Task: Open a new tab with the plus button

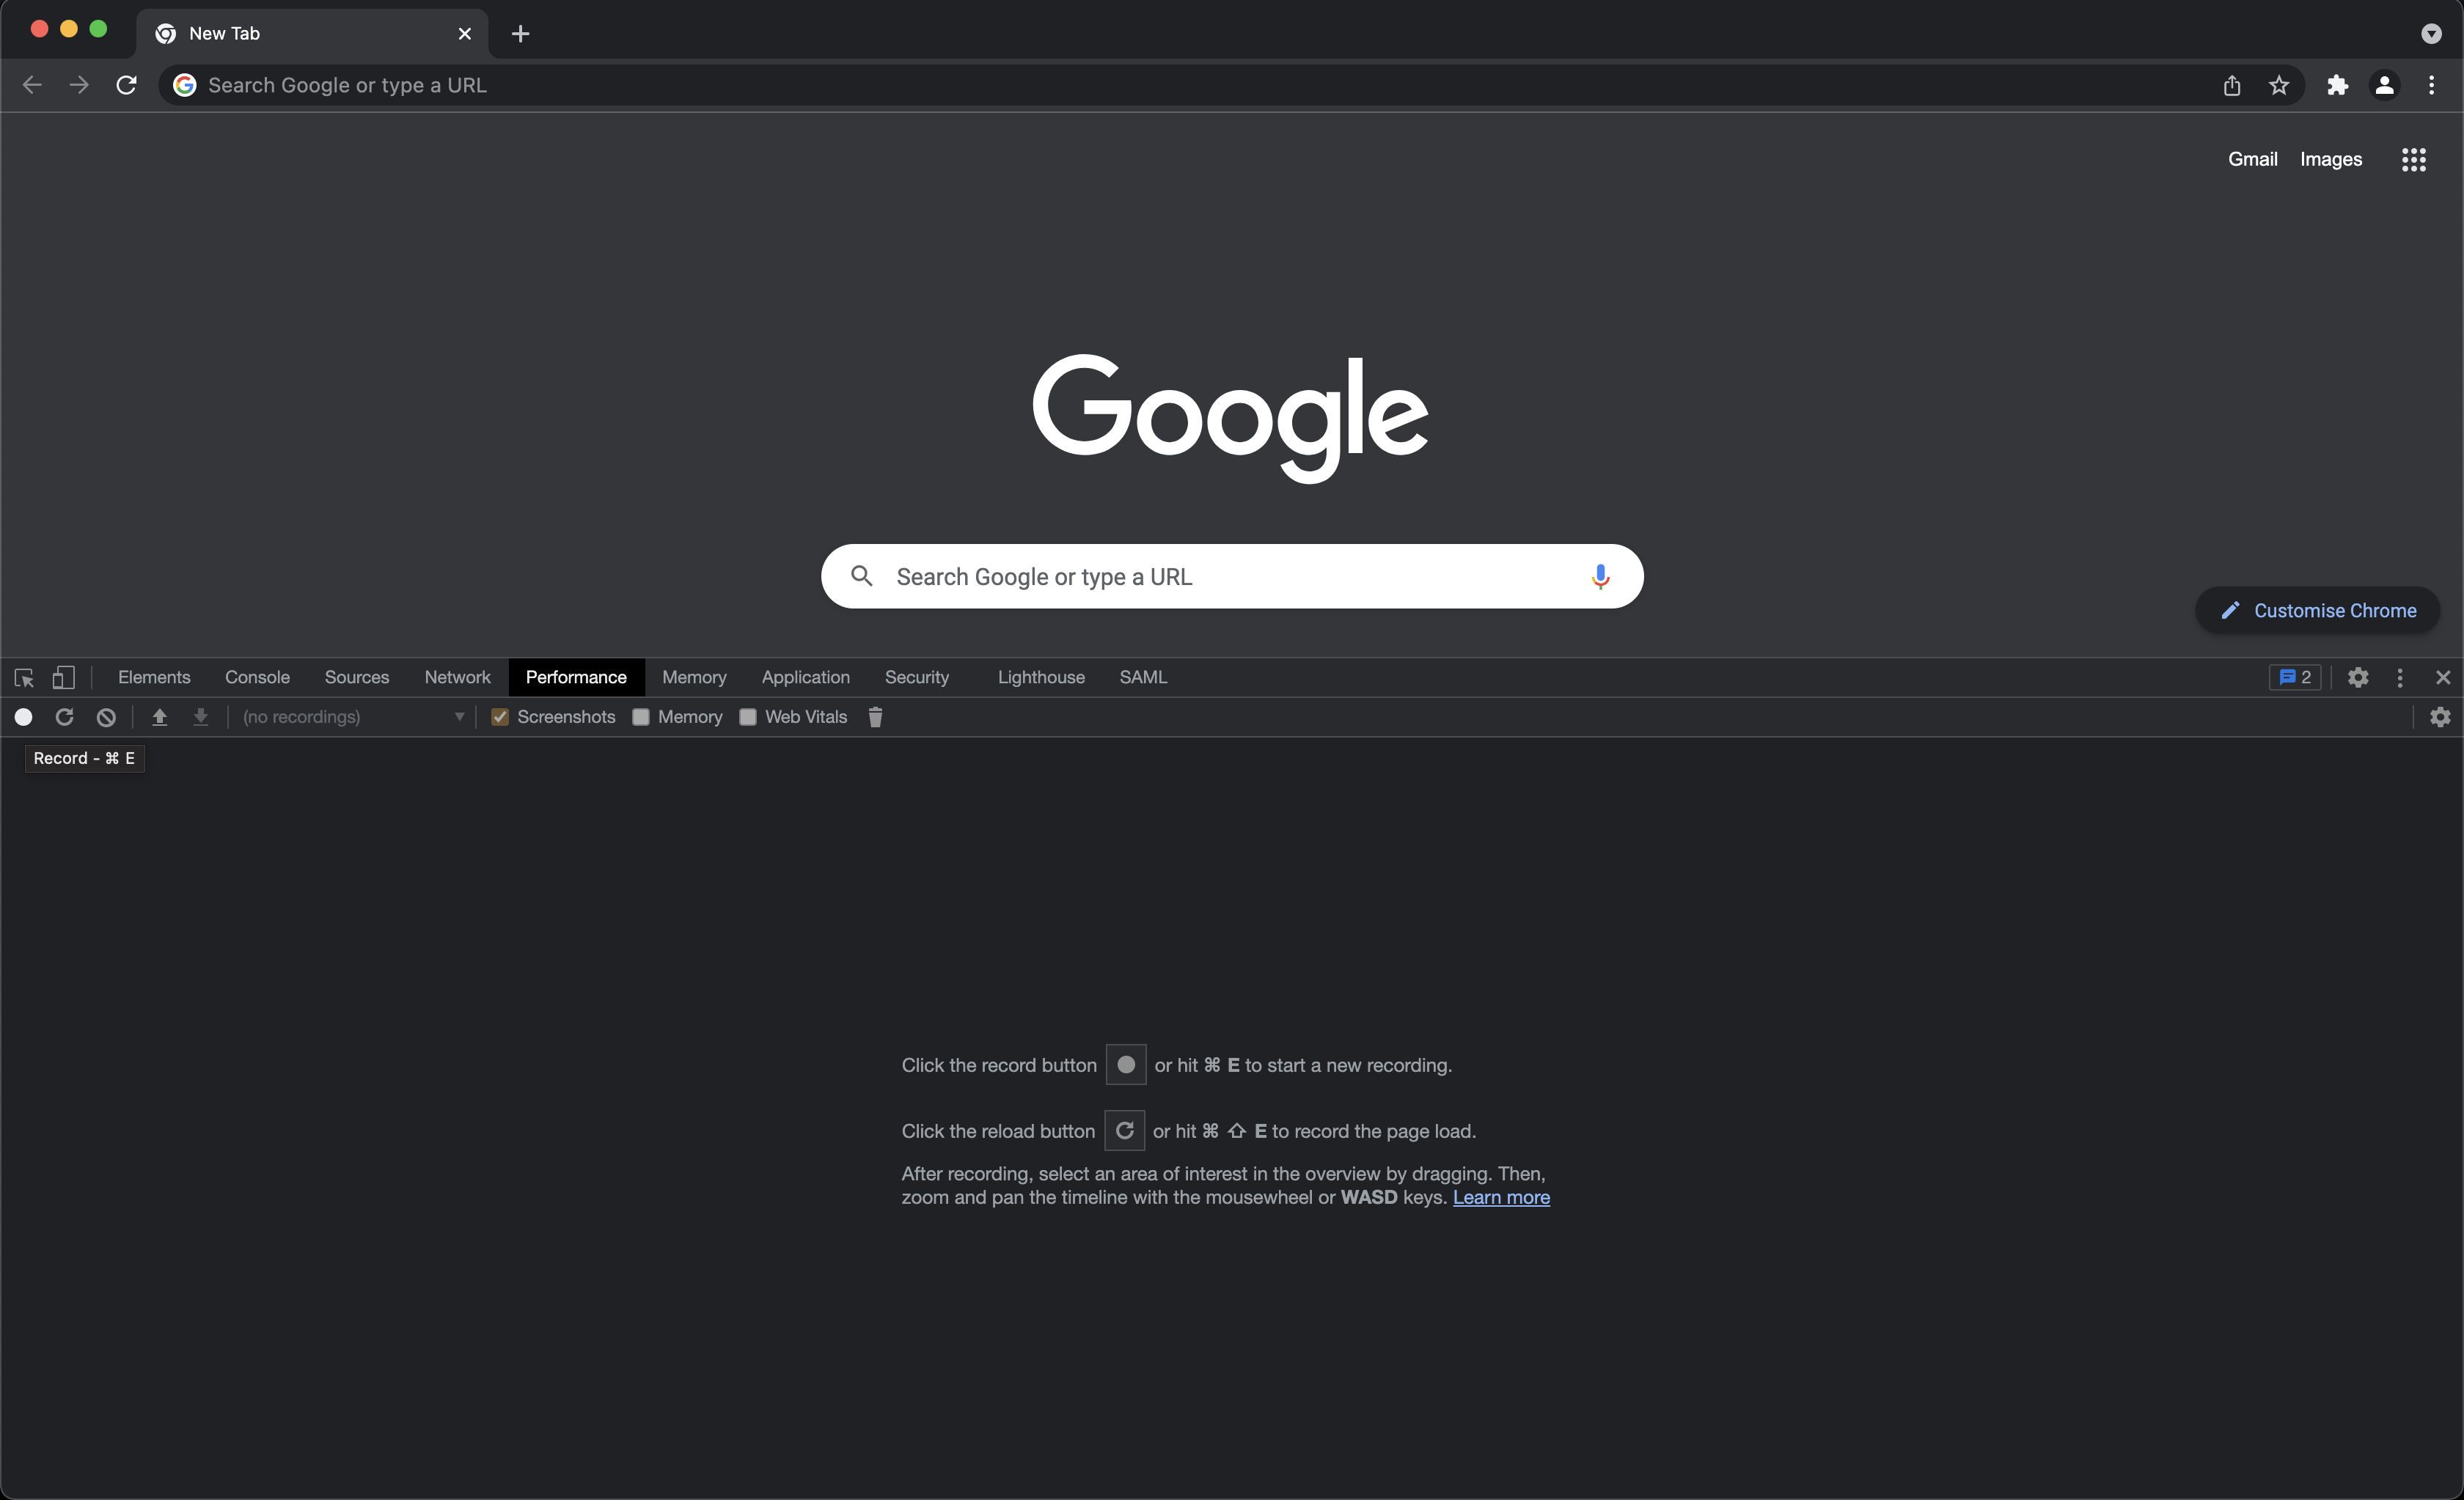Action: tap(520, 34)
